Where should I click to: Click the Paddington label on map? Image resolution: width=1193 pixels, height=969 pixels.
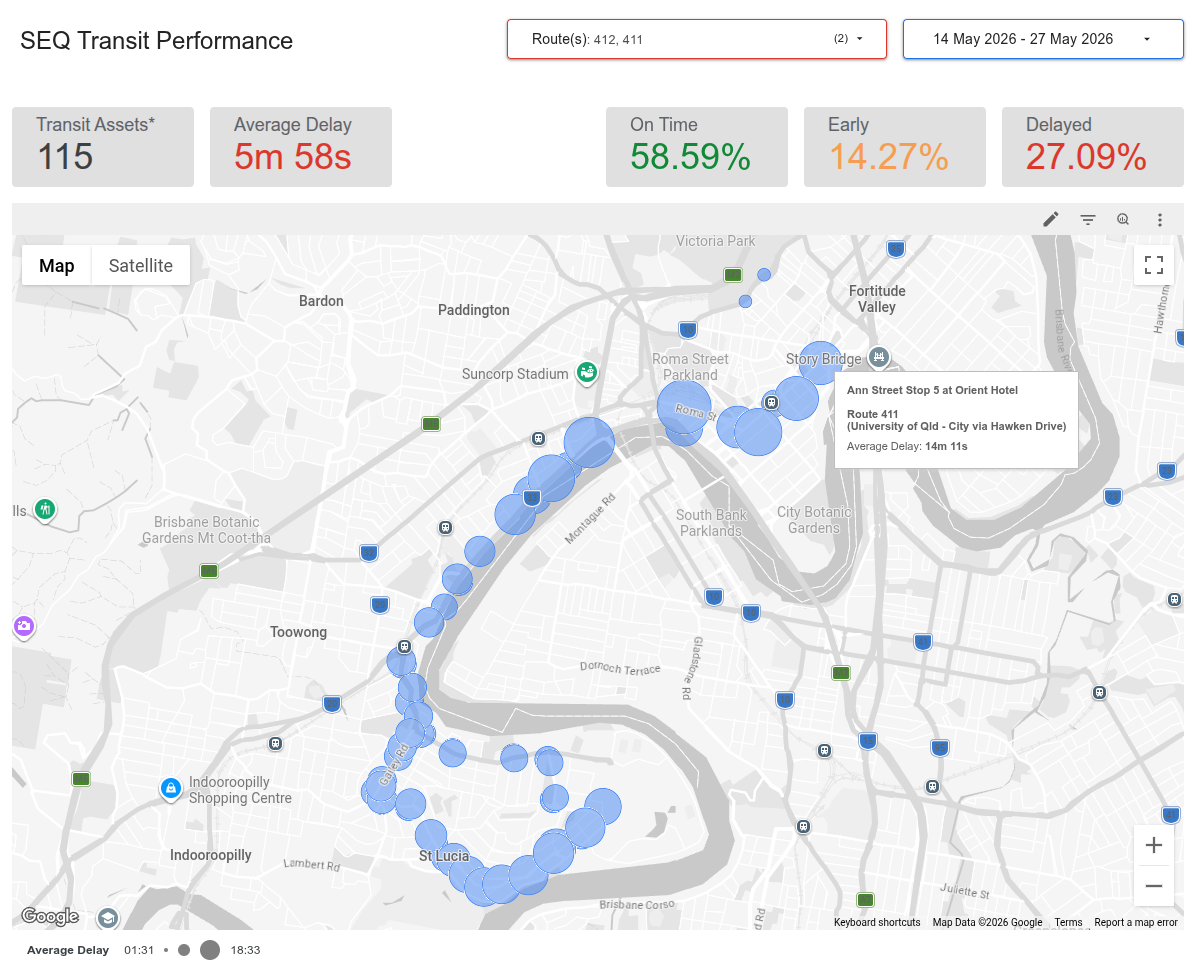click(x=473, y=310)
